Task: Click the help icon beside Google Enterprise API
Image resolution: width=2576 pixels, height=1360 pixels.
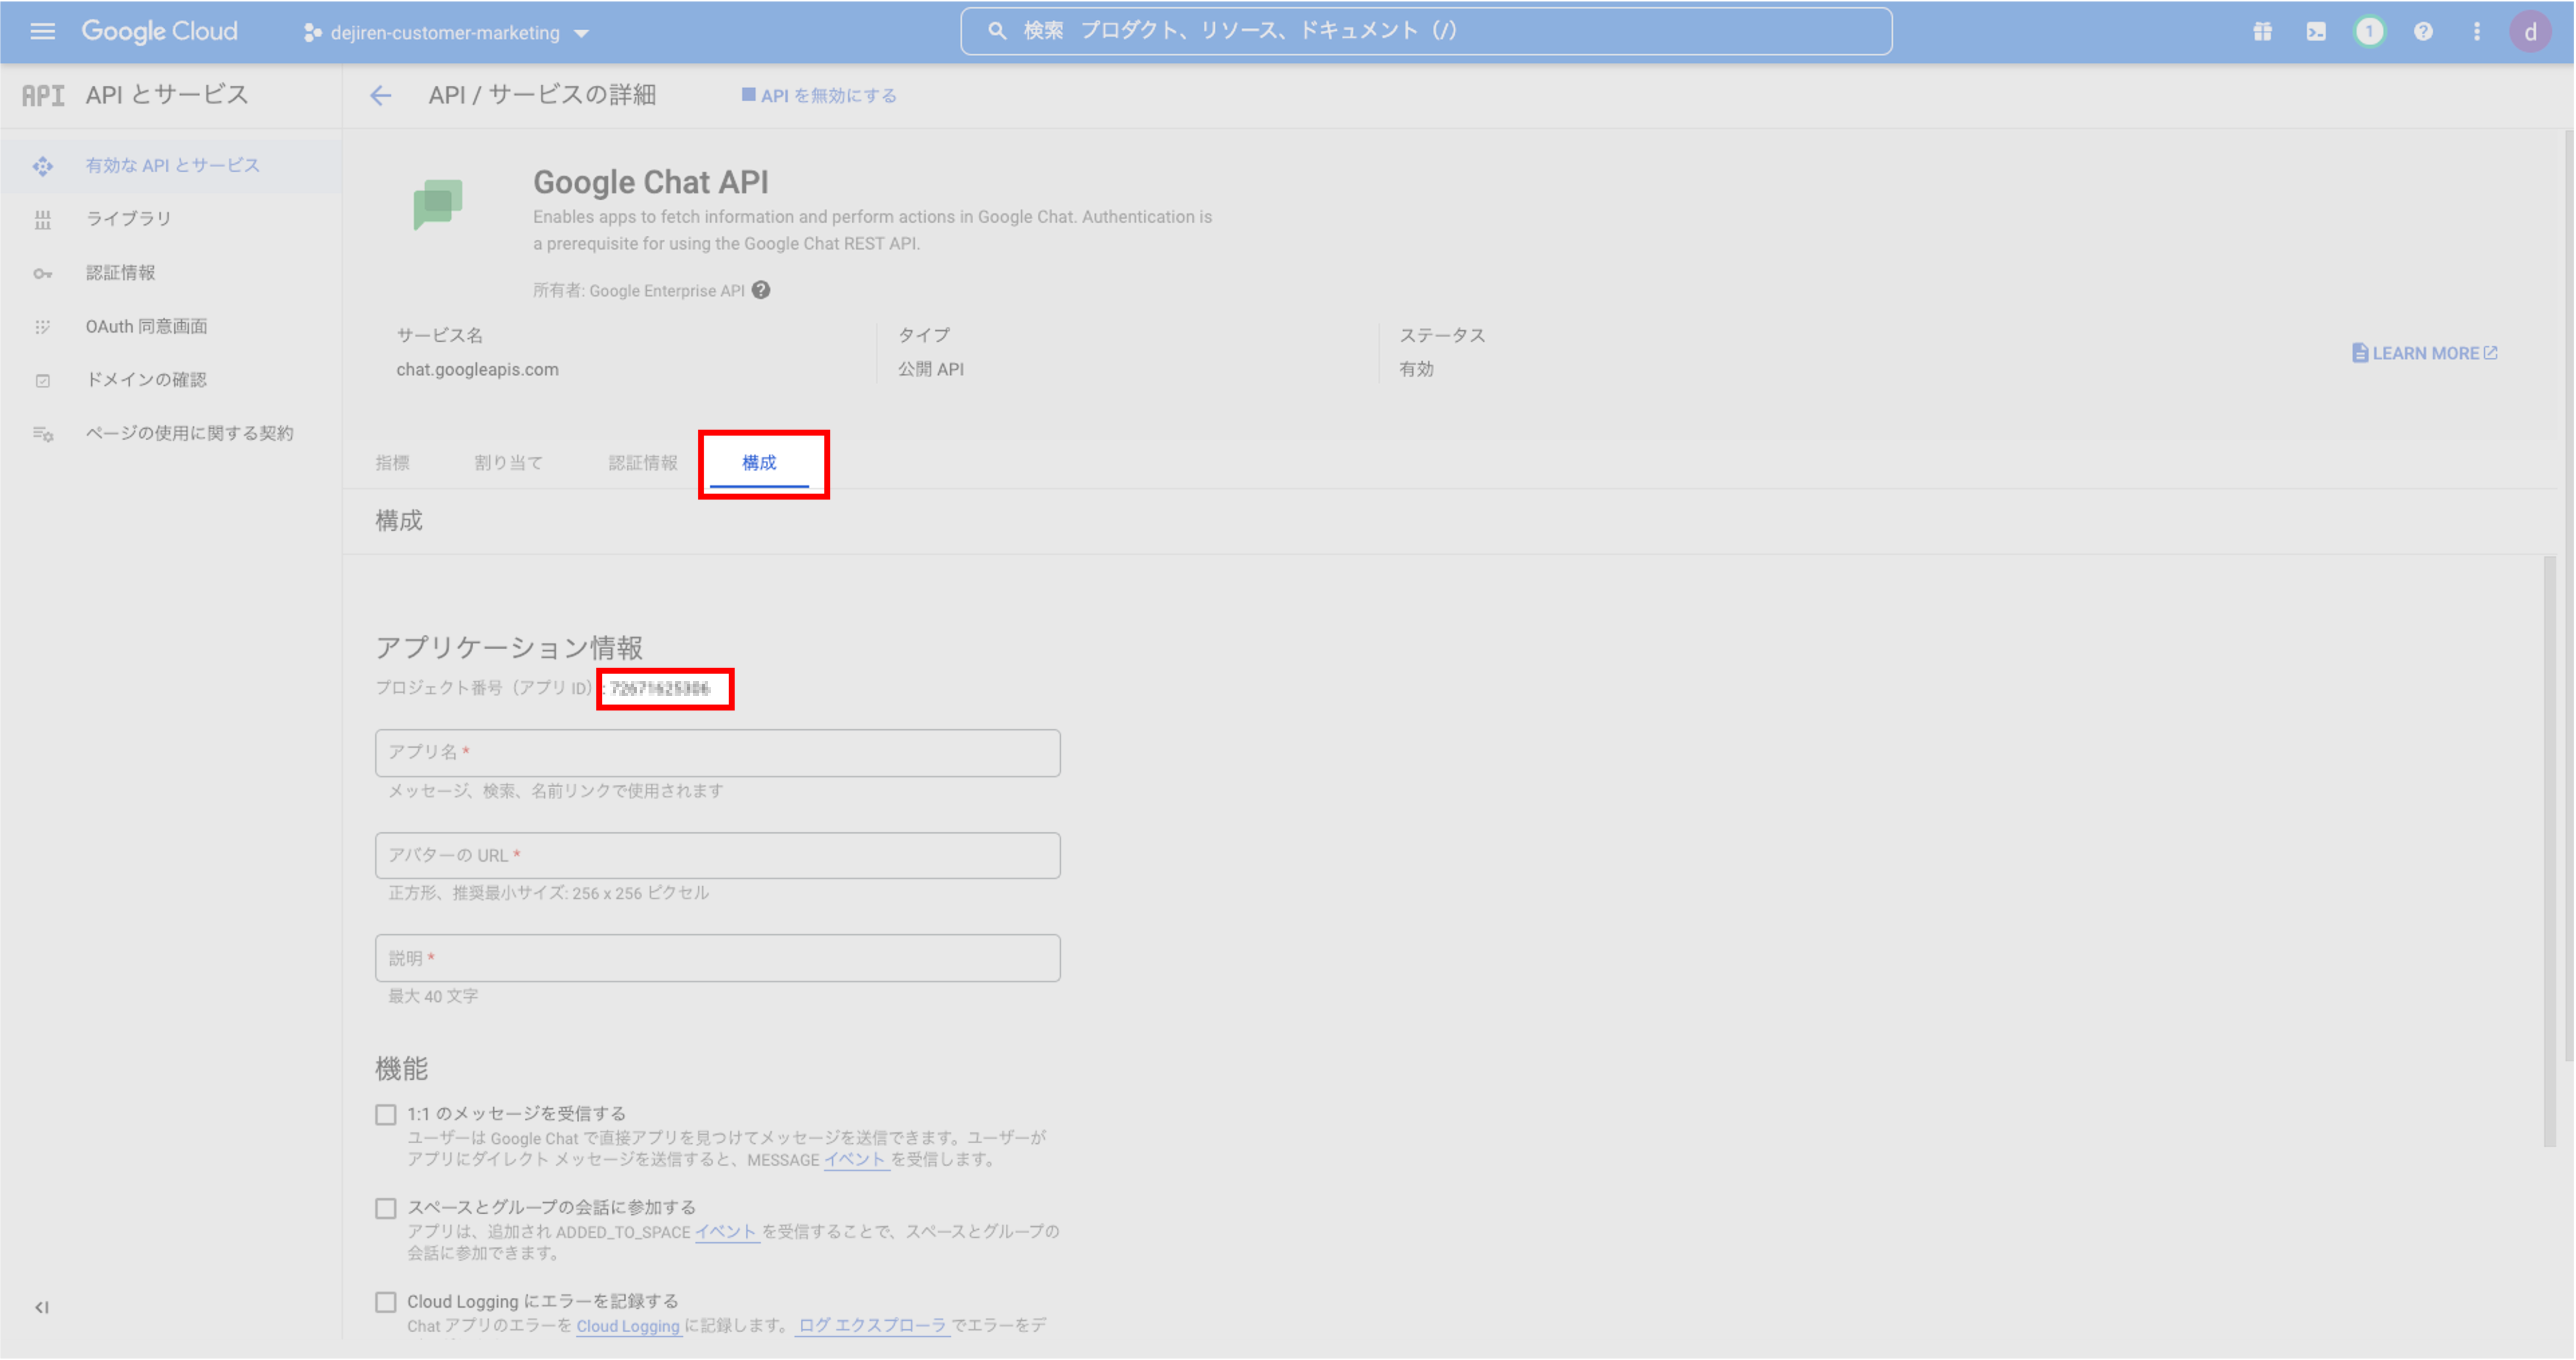Action: pos(761,290)
